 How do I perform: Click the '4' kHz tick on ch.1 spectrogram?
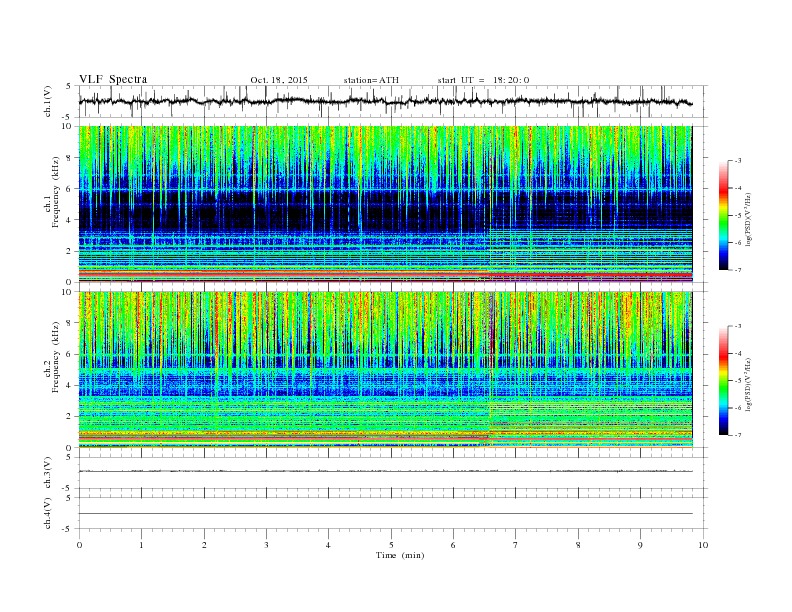[x=69, y=220]
